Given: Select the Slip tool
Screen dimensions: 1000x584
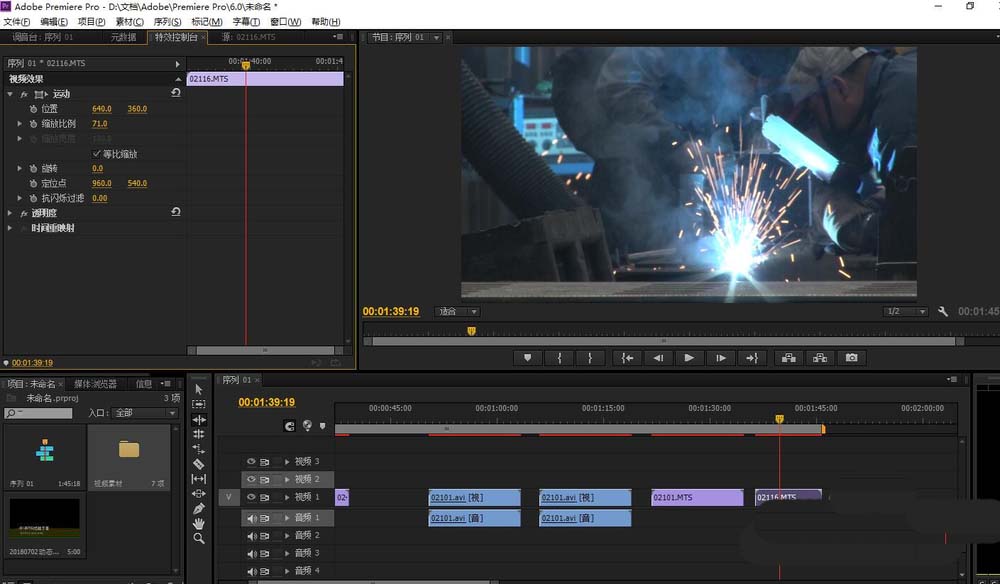Looking at the screenshot, I should (199, 479).
